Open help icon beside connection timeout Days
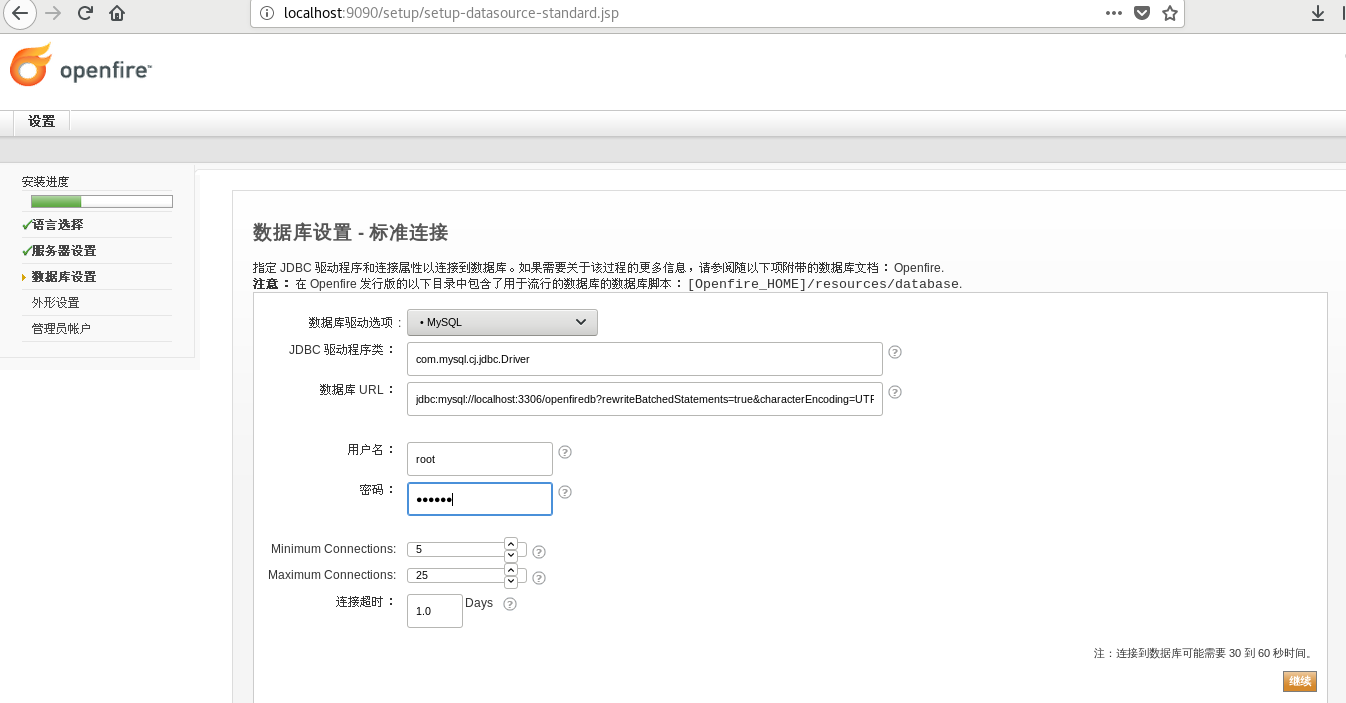 coord(510,604)
